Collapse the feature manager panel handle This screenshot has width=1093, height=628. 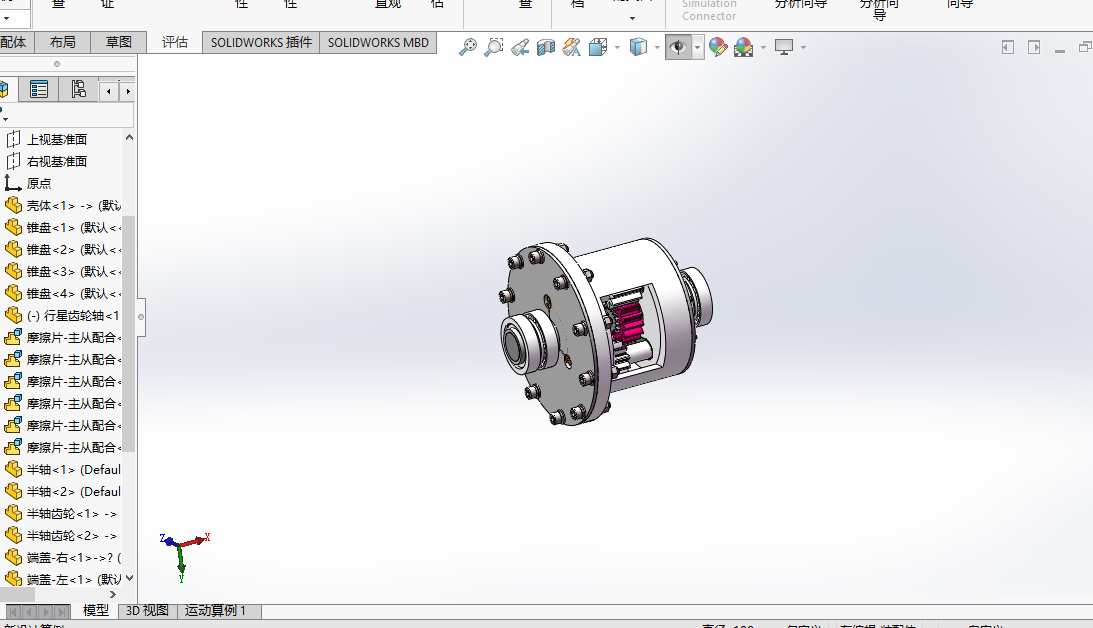pyautogui.click(x=141, y=317)
